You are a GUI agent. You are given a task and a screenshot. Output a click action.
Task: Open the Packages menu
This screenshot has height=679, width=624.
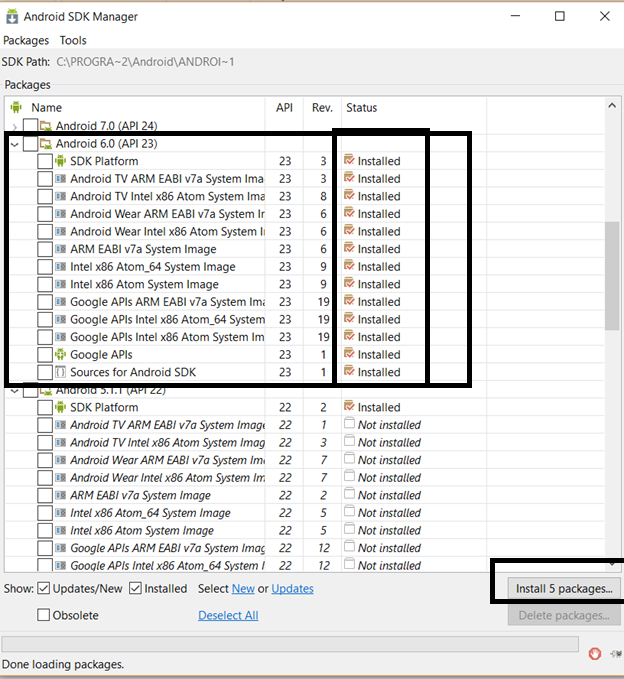26,40
